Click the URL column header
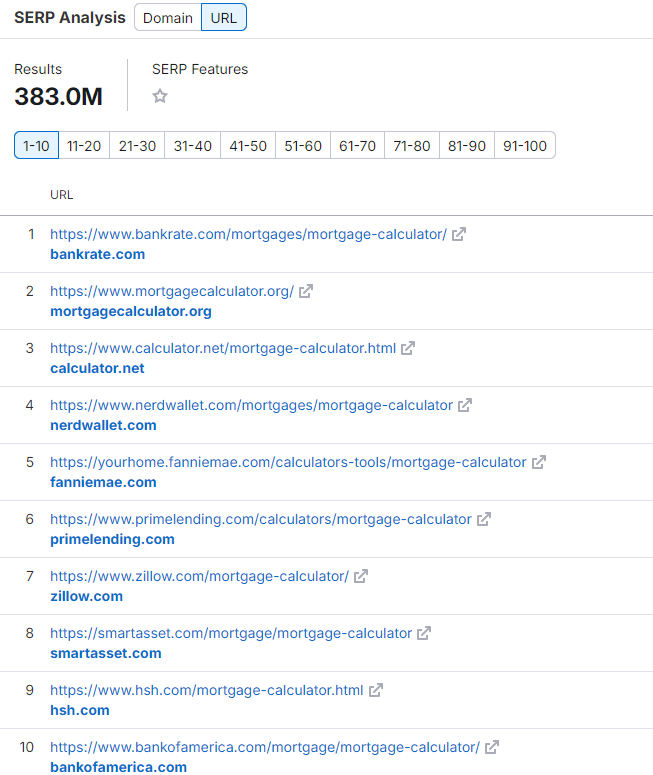This screenshot has width=653, height=775. click(61, 195)
